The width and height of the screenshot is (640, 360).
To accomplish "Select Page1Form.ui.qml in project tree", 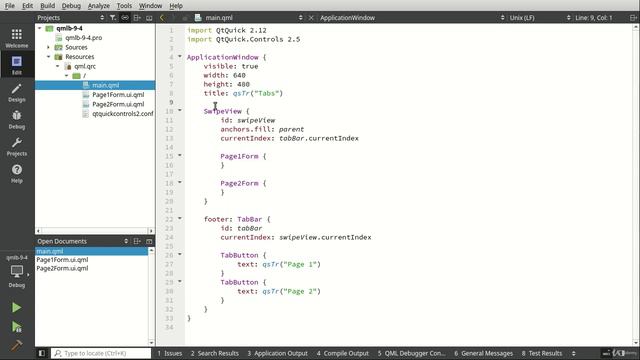I will [118, 95].
